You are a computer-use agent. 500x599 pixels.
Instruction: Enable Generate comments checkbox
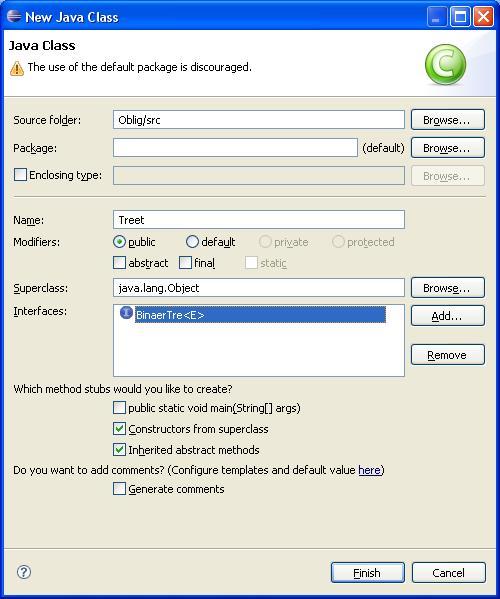click(120, 489)
